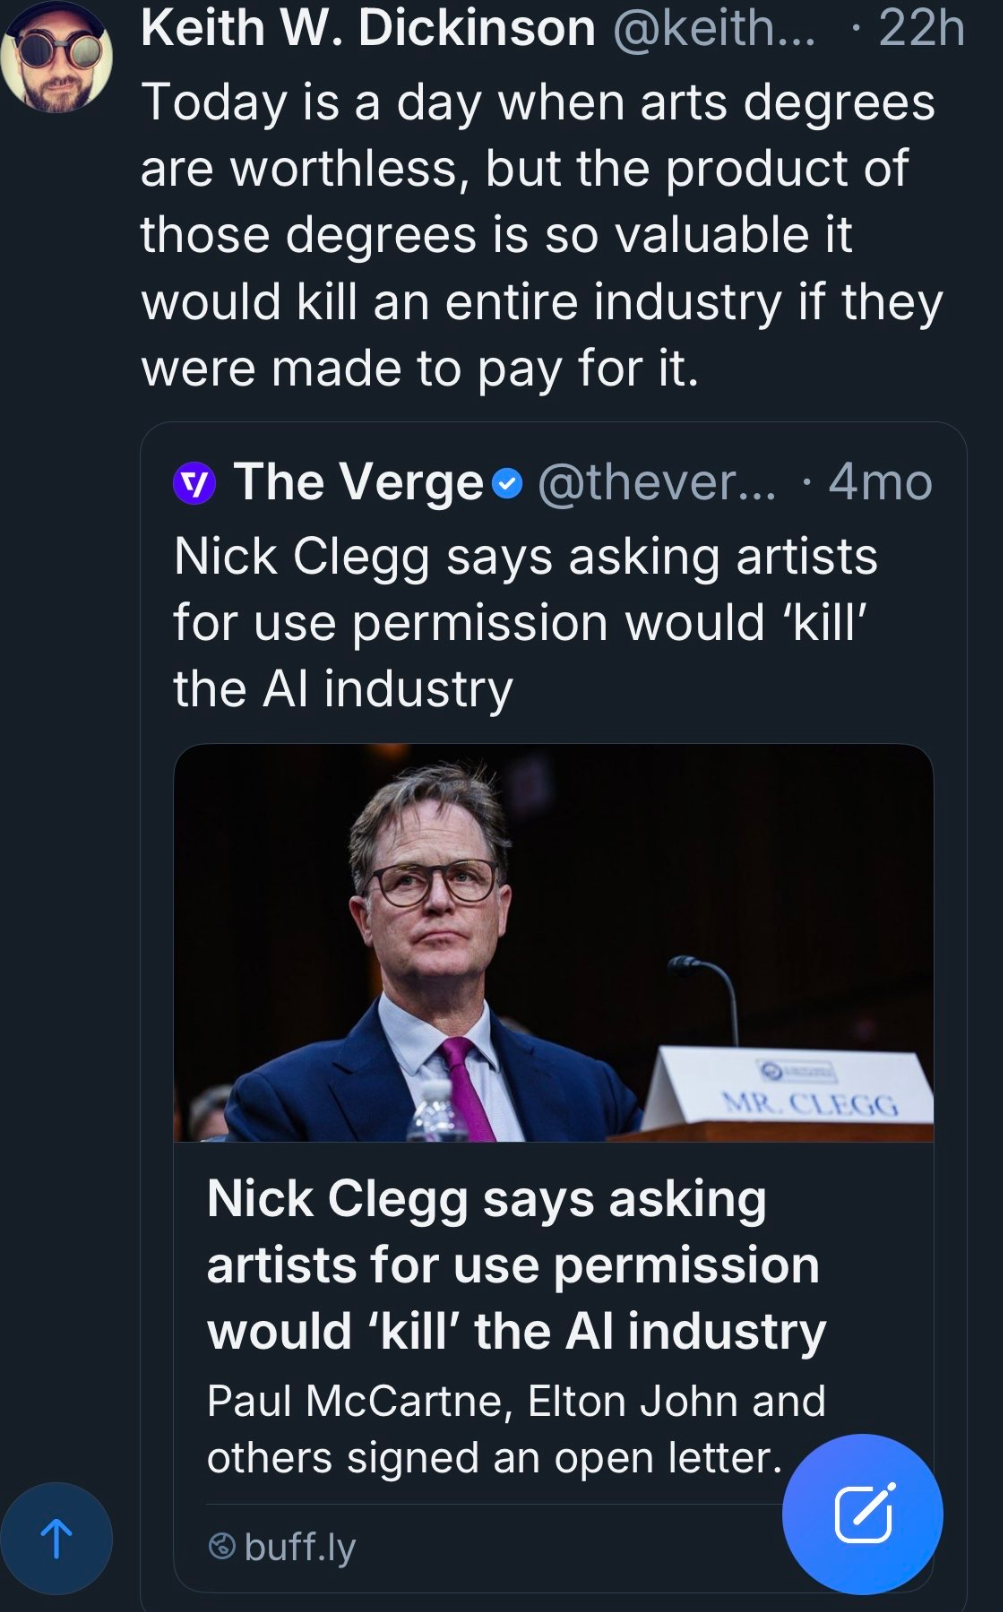Open the 'arts degrees are worthless' post text
The width and height of the screenshot is (1003, 1612).
click(540, 235)
